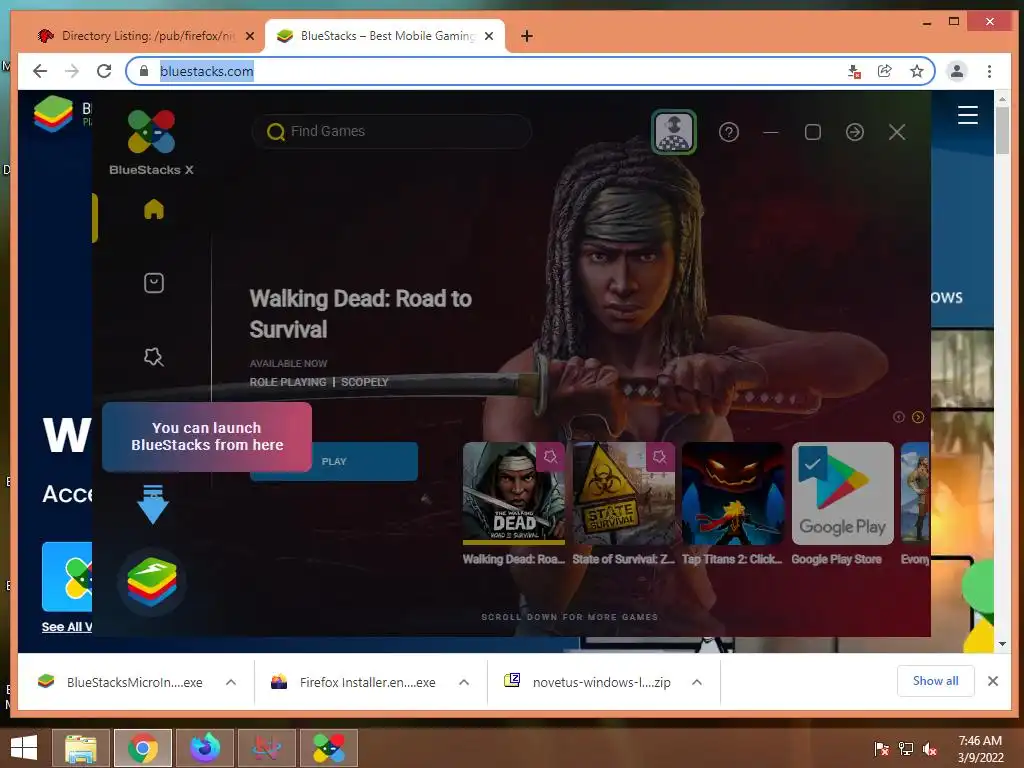Open the Chrome profile icon
The width and height of the screenshot is (1024, 768).
point(957,71)
